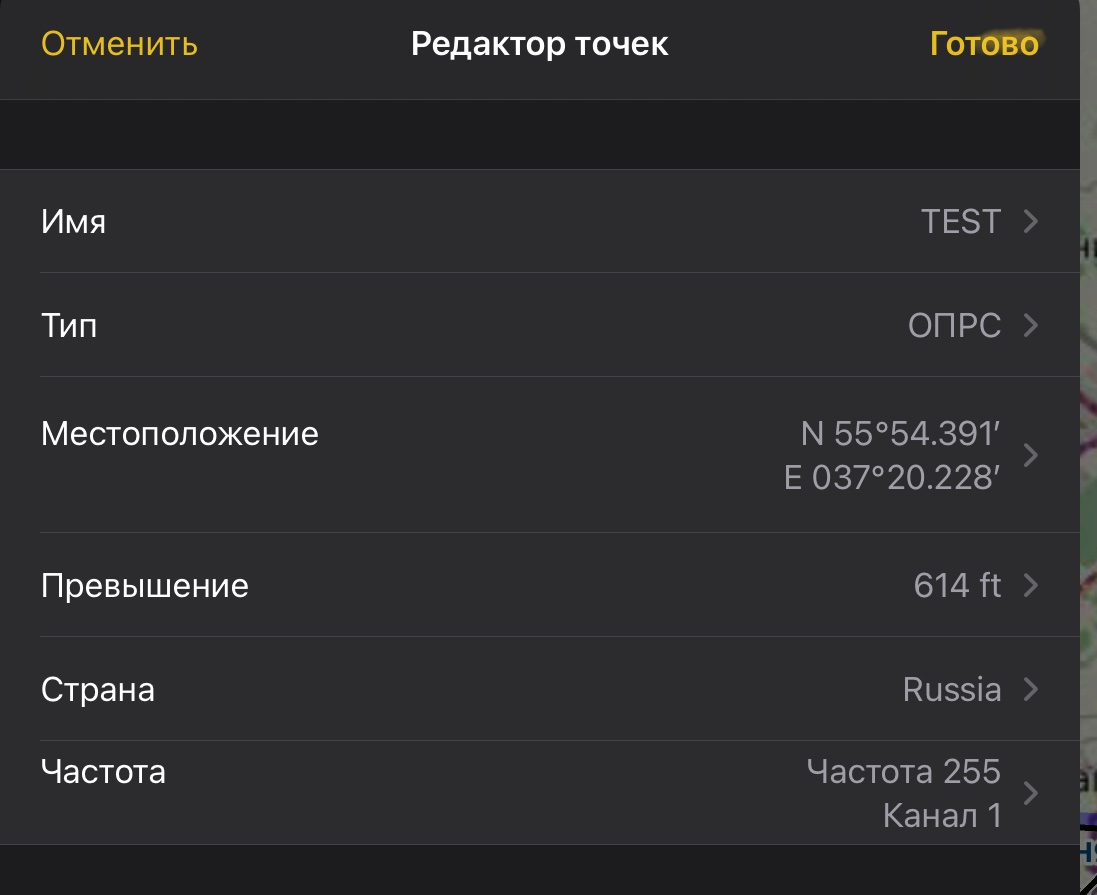Image resolution: width=1097 pixels, height=895 pixels.
Task: Tap the Канал 1 channel value
Action: 942,816
